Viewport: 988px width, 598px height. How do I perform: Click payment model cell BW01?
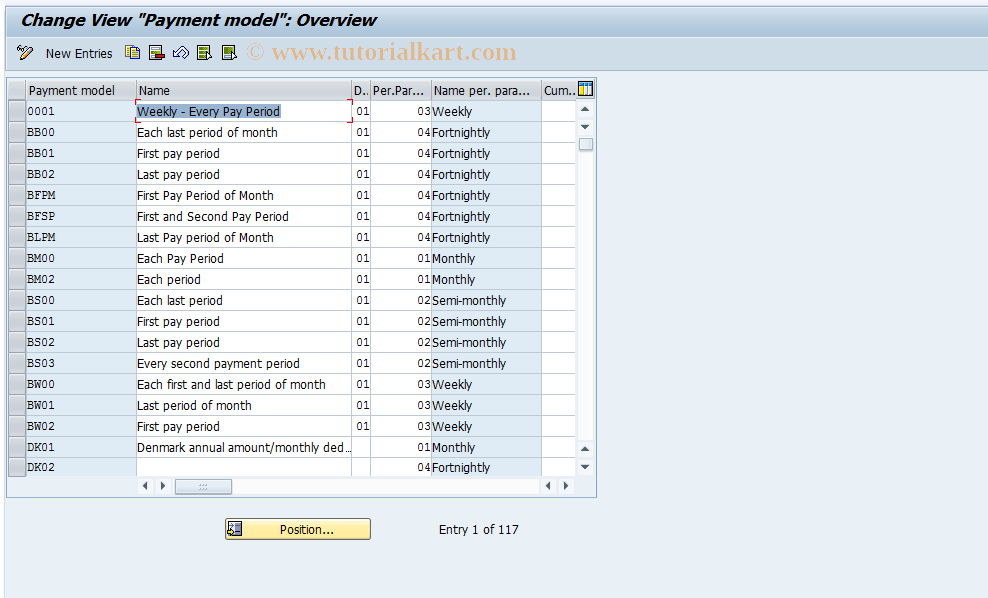click(81, 405)
